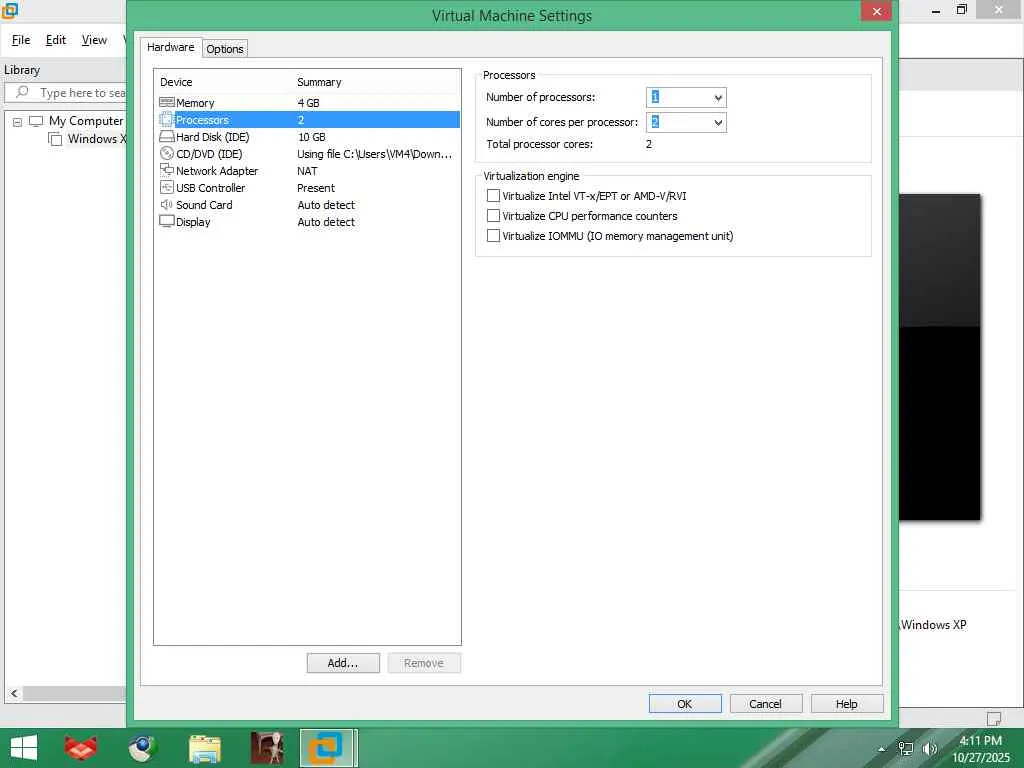Click the Windows XP label below preview
1024x768 pixels.
tap(933, 624)
